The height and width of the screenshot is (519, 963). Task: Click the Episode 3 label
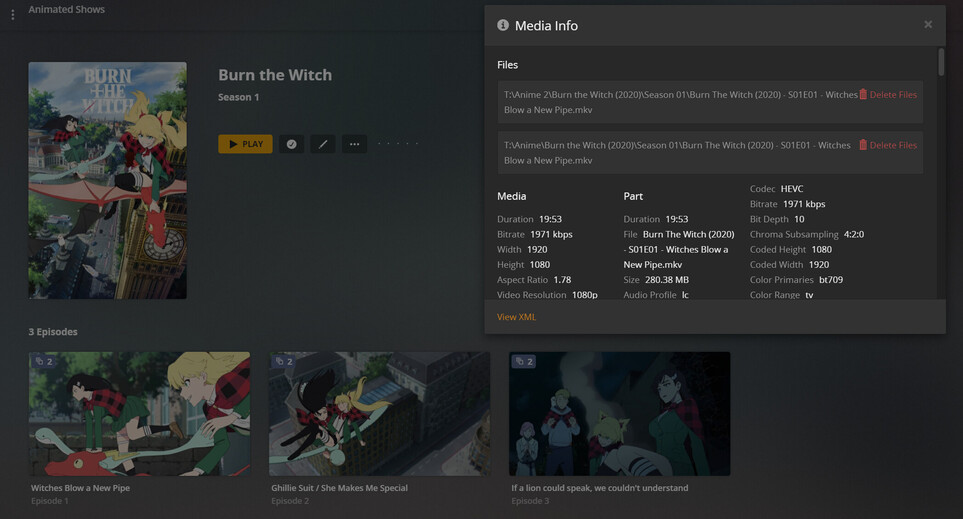(x=530, y=501)
